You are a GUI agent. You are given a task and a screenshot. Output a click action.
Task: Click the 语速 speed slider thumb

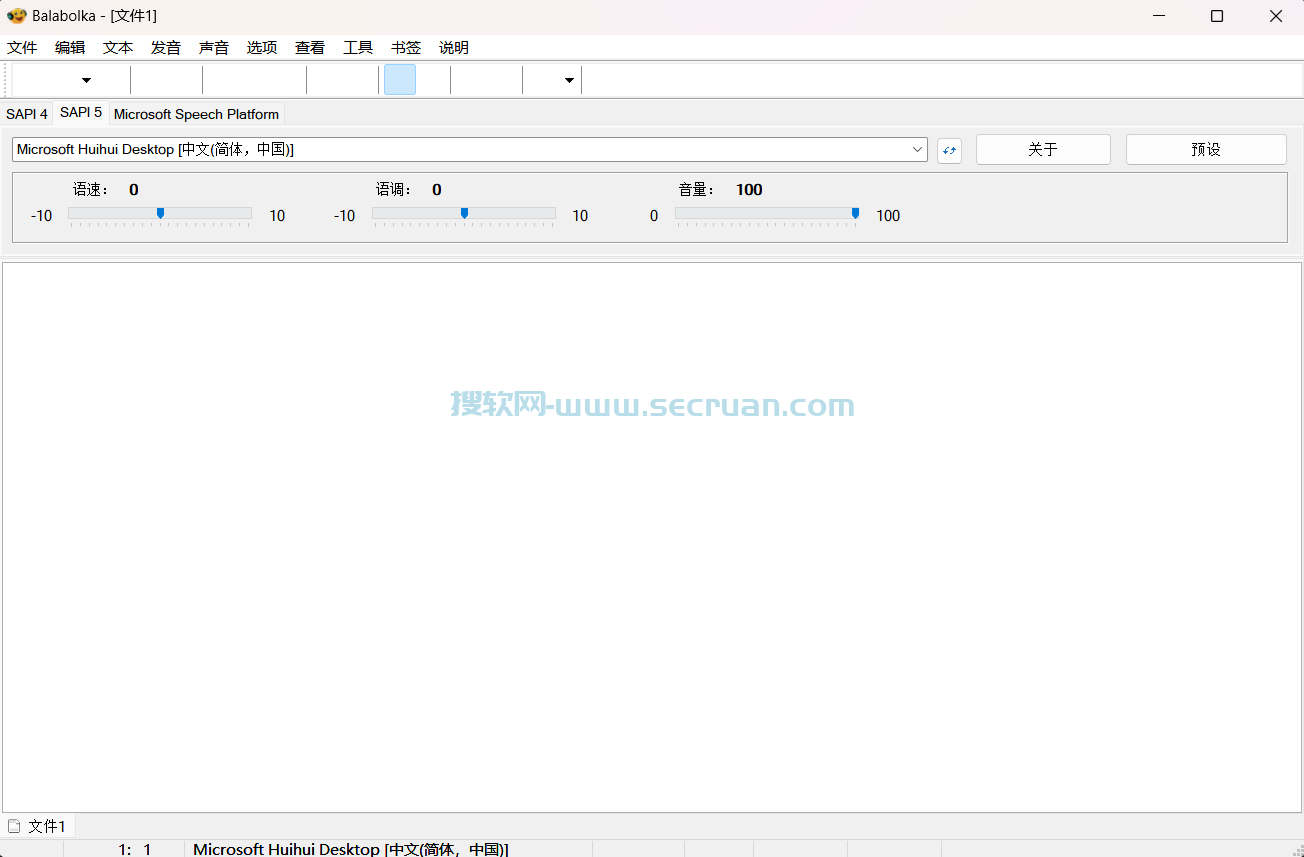160,213
